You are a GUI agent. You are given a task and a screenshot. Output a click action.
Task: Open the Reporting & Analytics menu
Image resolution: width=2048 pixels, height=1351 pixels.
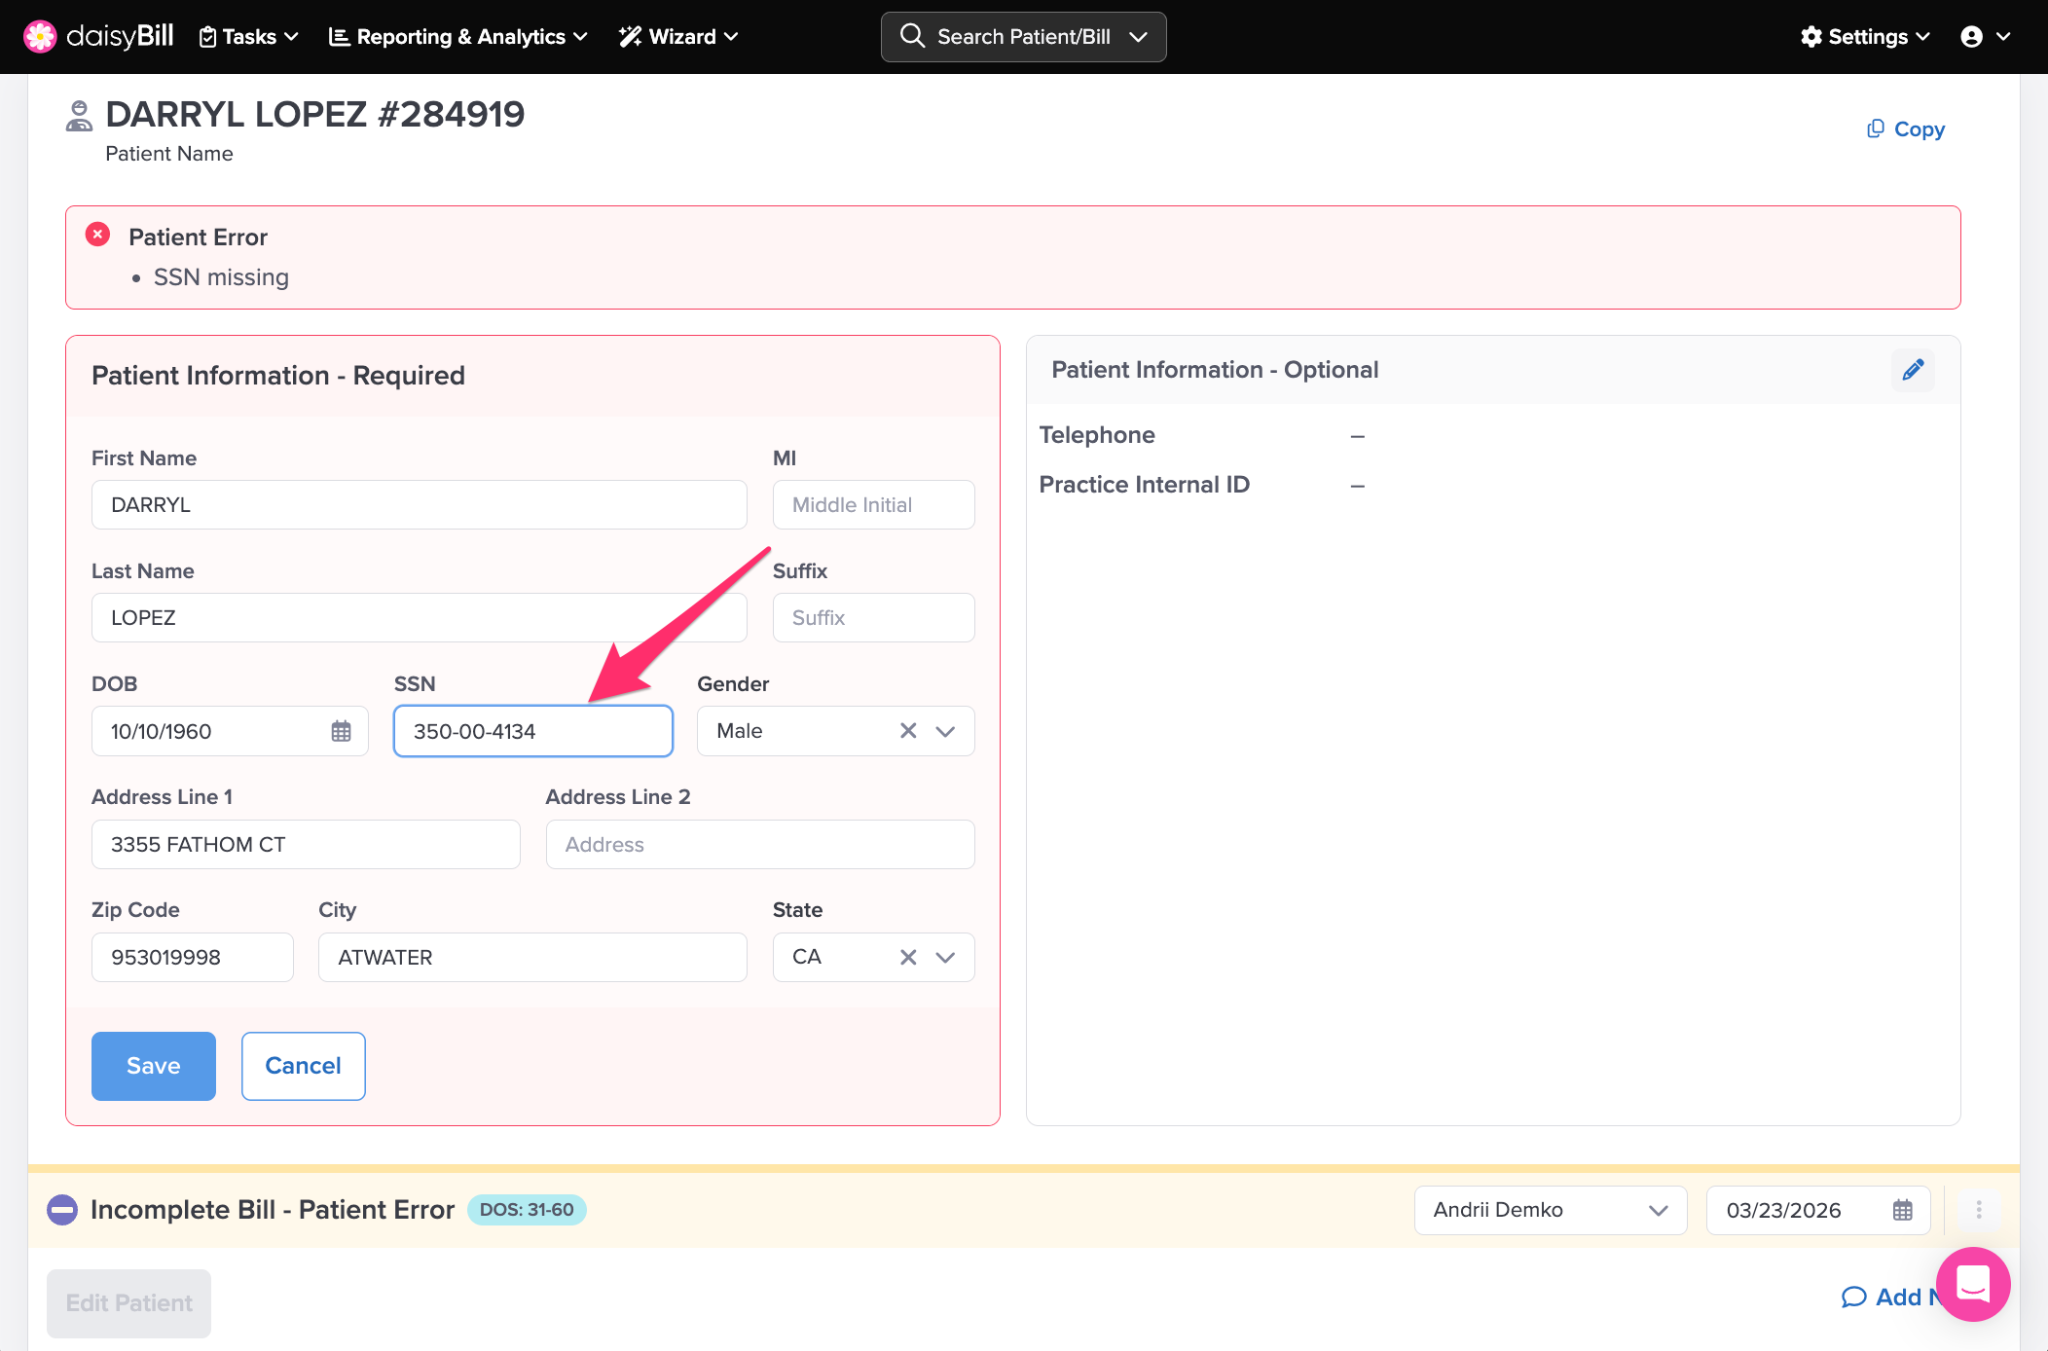(458, 37)
